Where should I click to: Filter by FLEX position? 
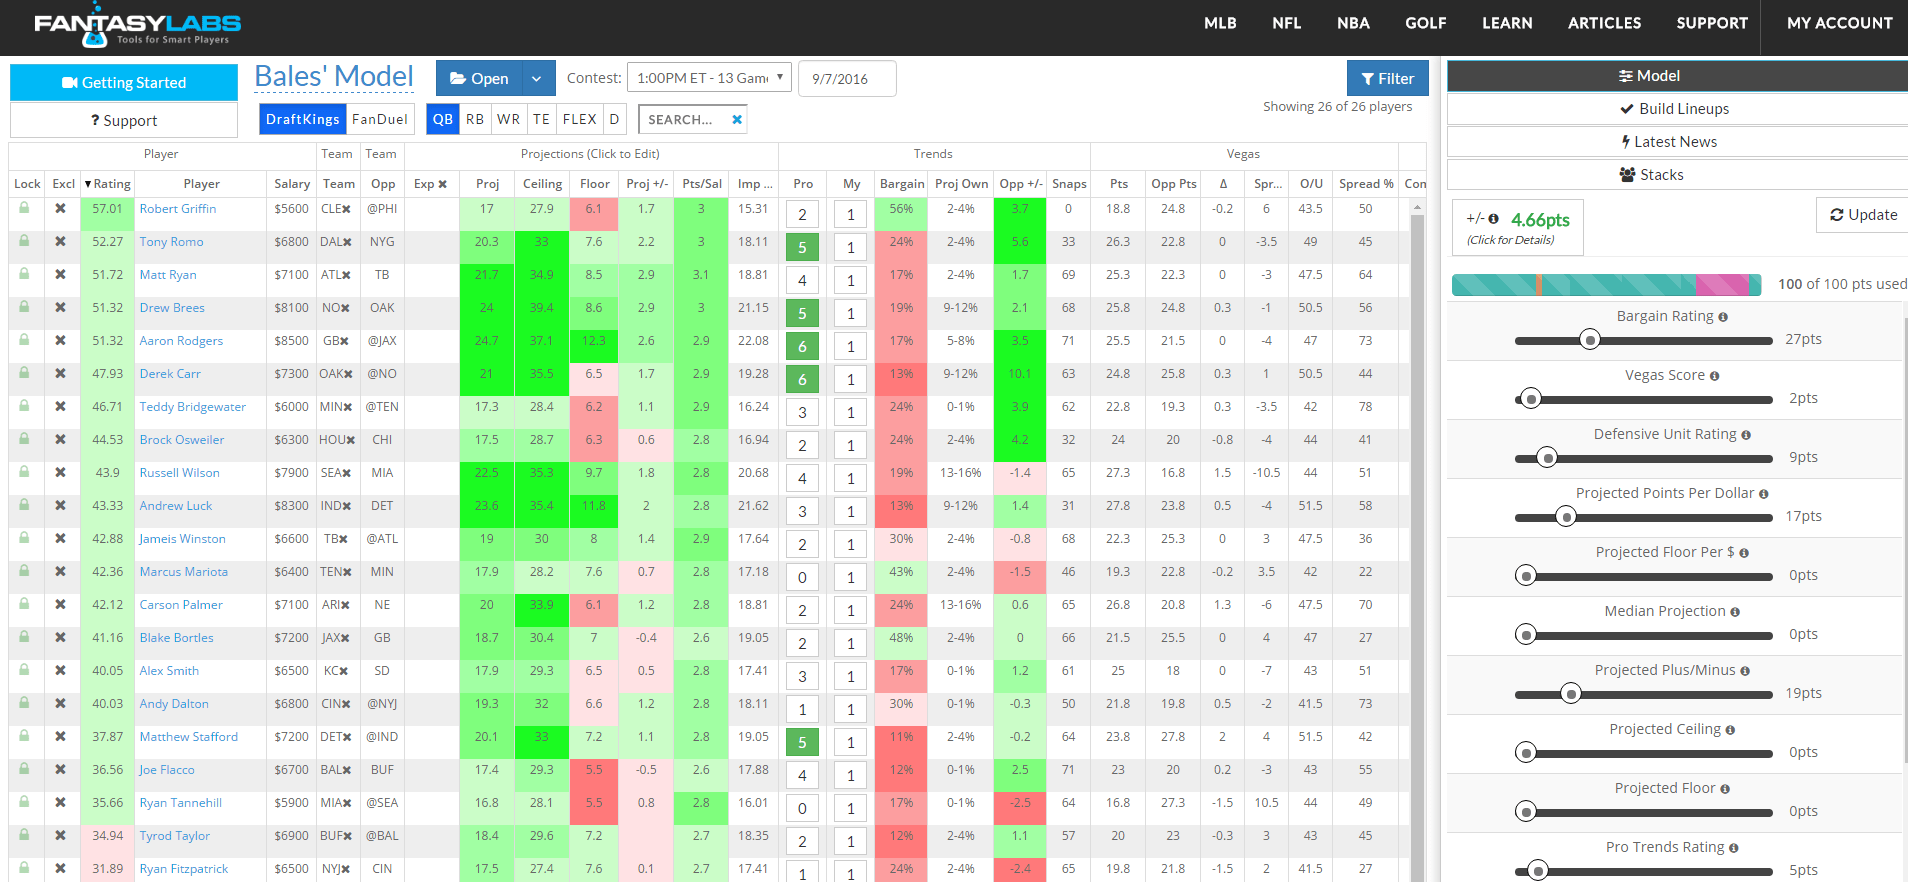[579, 119]
